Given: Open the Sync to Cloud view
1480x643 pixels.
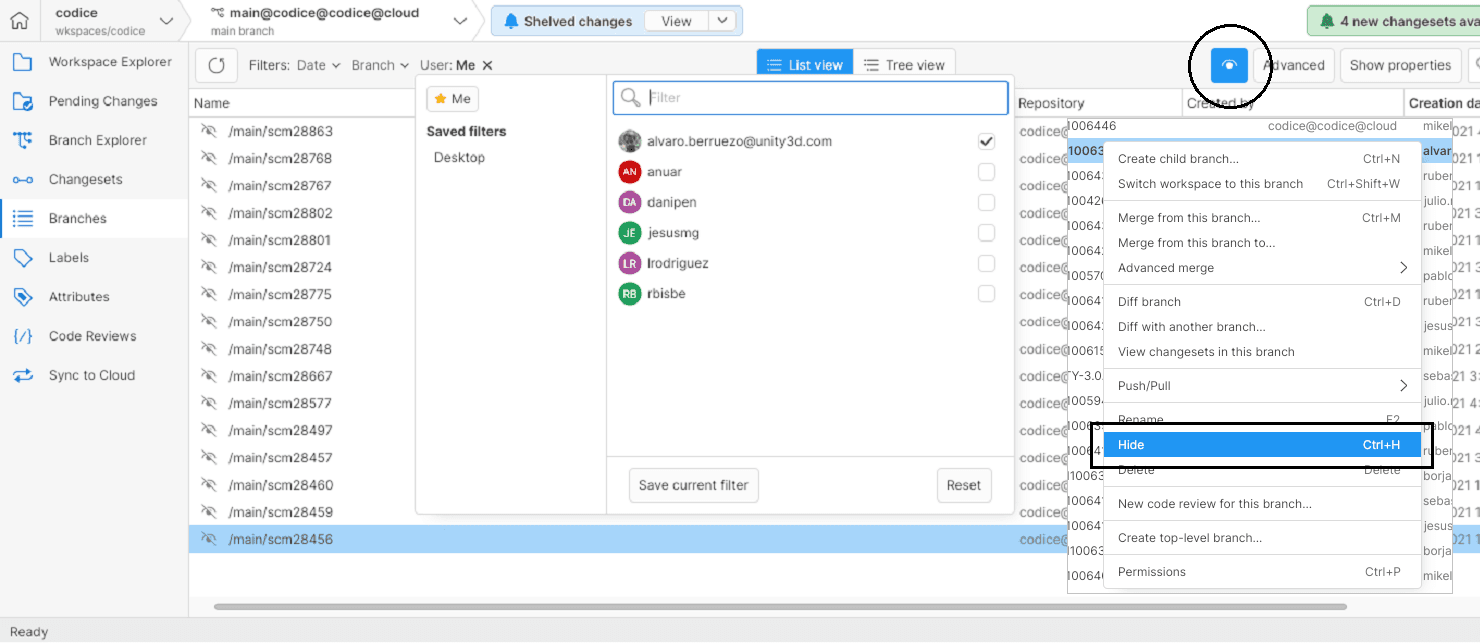Looking at the screenshot, I should [91, 376].
